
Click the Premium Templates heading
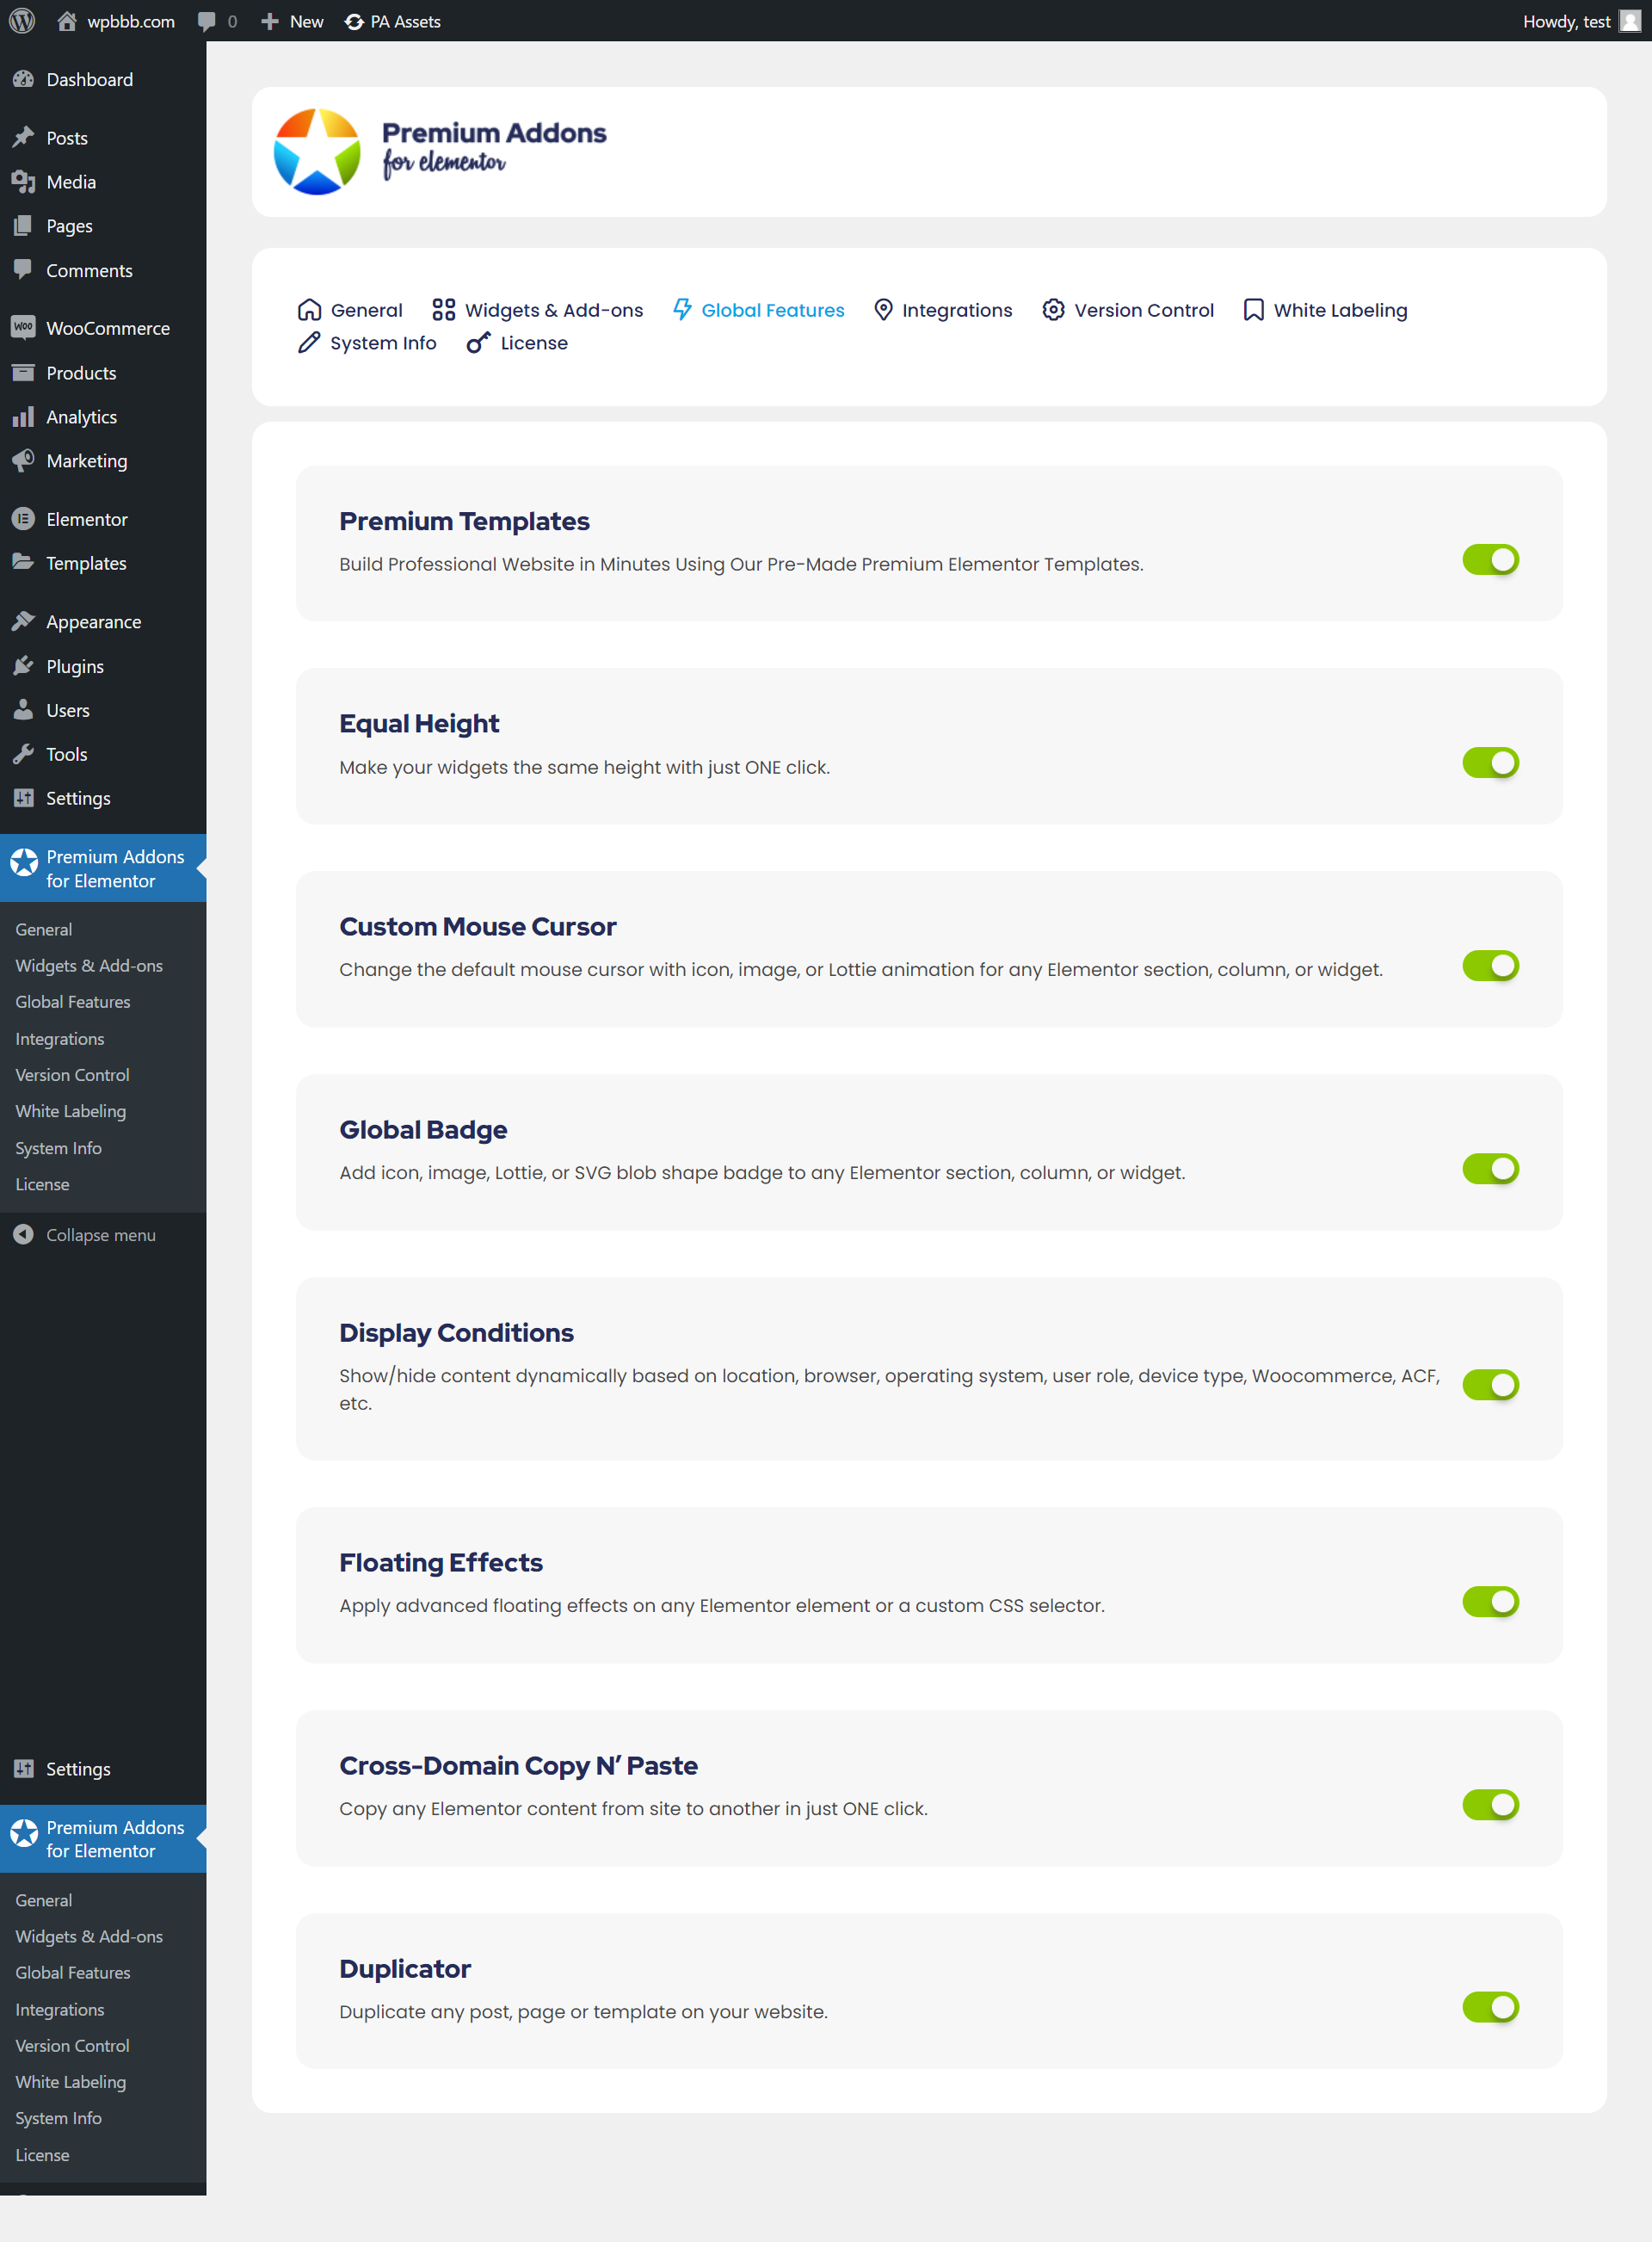click(464, 521)
